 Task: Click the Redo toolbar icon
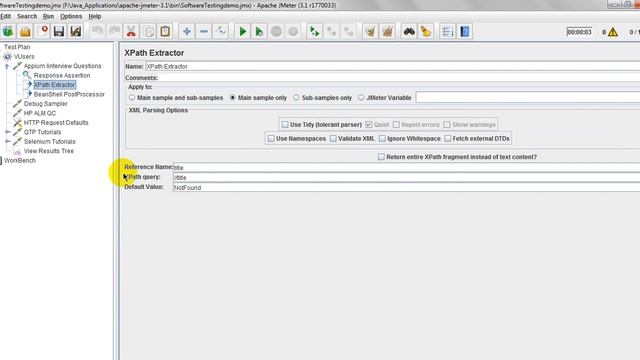coord(114,31)
